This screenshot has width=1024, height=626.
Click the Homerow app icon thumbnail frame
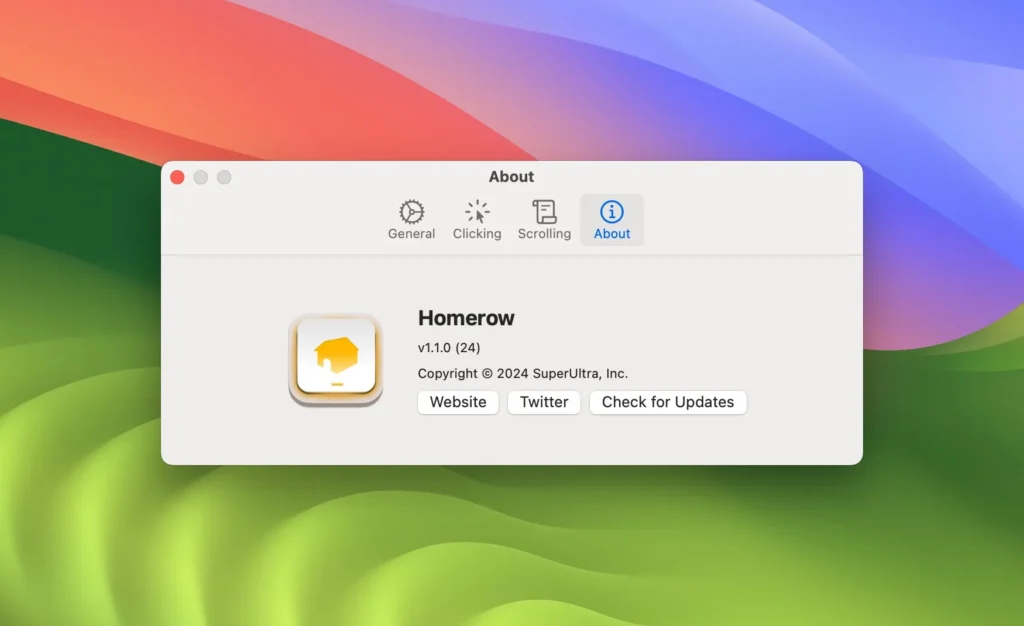coord(335,358)
